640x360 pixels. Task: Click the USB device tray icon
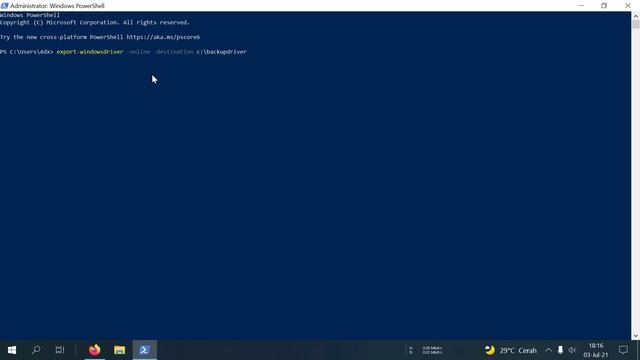(560, 350)
